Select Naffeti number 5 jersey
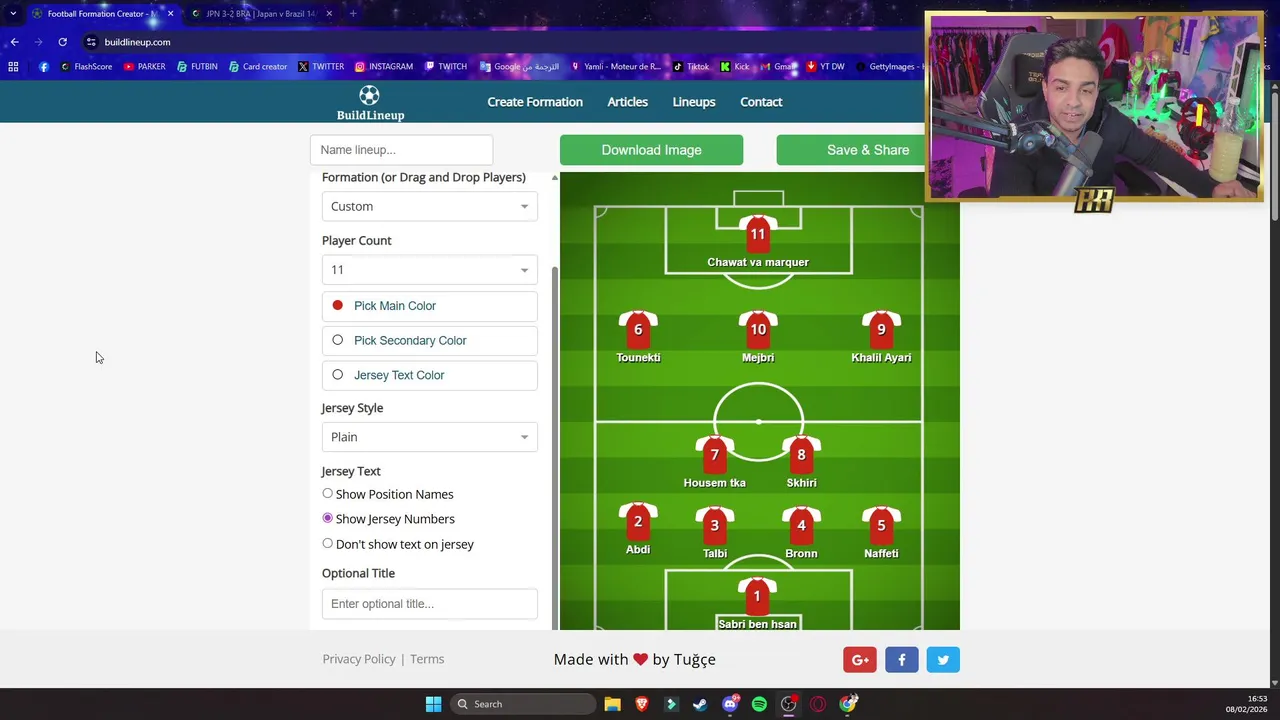1280x720 pixels. (x=881, y=524)
